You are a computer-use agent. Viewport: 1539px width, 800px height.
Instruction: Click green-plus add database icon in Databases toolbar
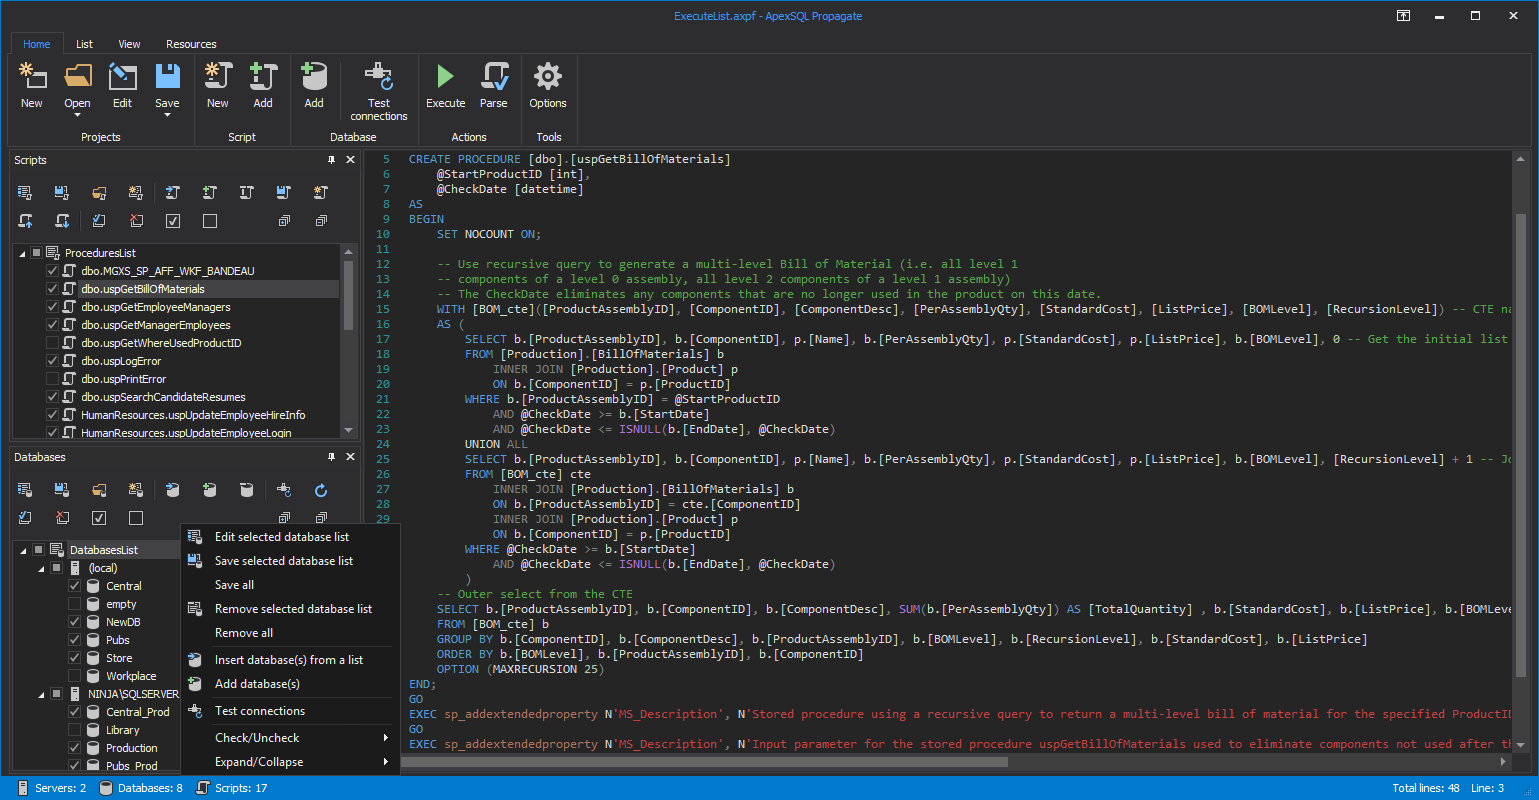(210, 490)
